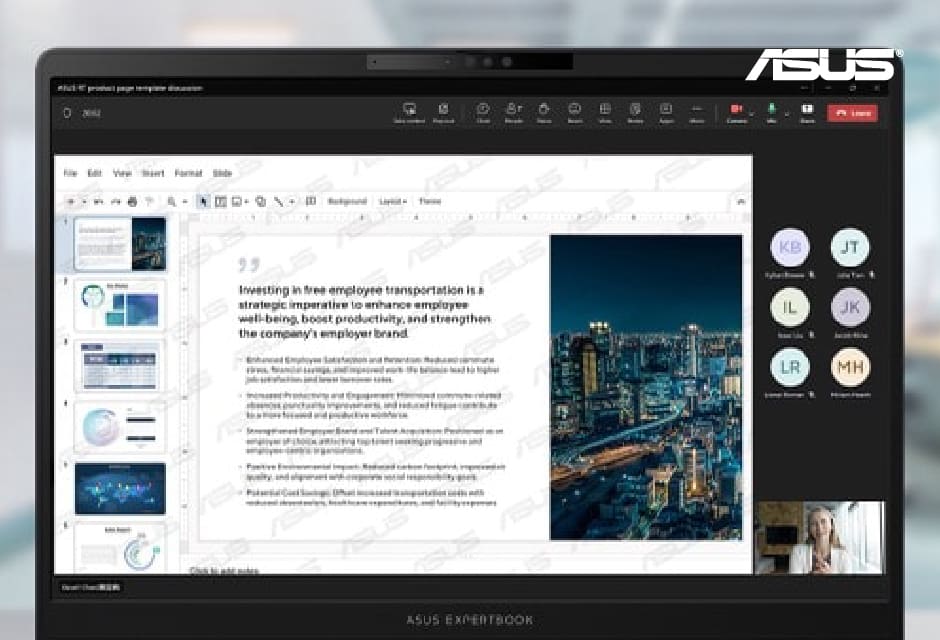Select the world map slide thumbnail

click(x=120, y=488)
